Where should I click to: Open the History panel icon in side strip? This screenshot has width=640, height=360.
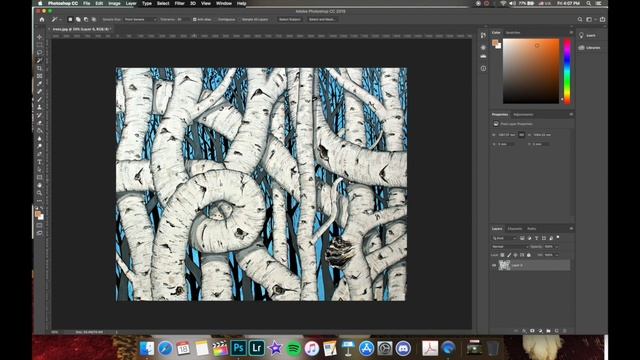(483, 36)
